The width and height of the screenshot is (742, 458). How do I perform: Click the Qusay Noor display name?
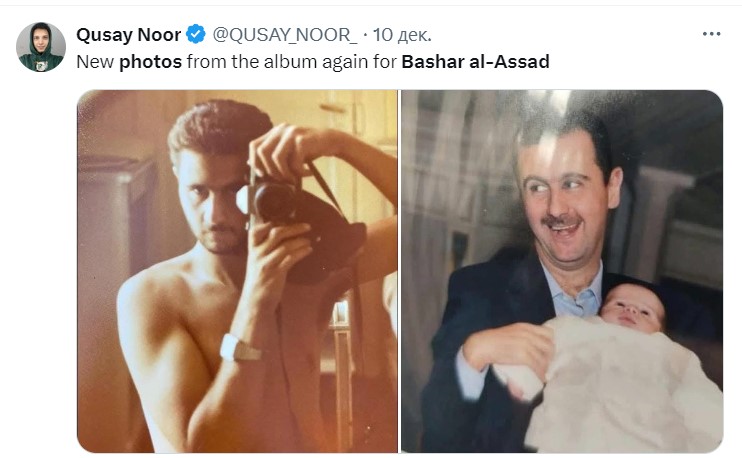tap(128, 35)
